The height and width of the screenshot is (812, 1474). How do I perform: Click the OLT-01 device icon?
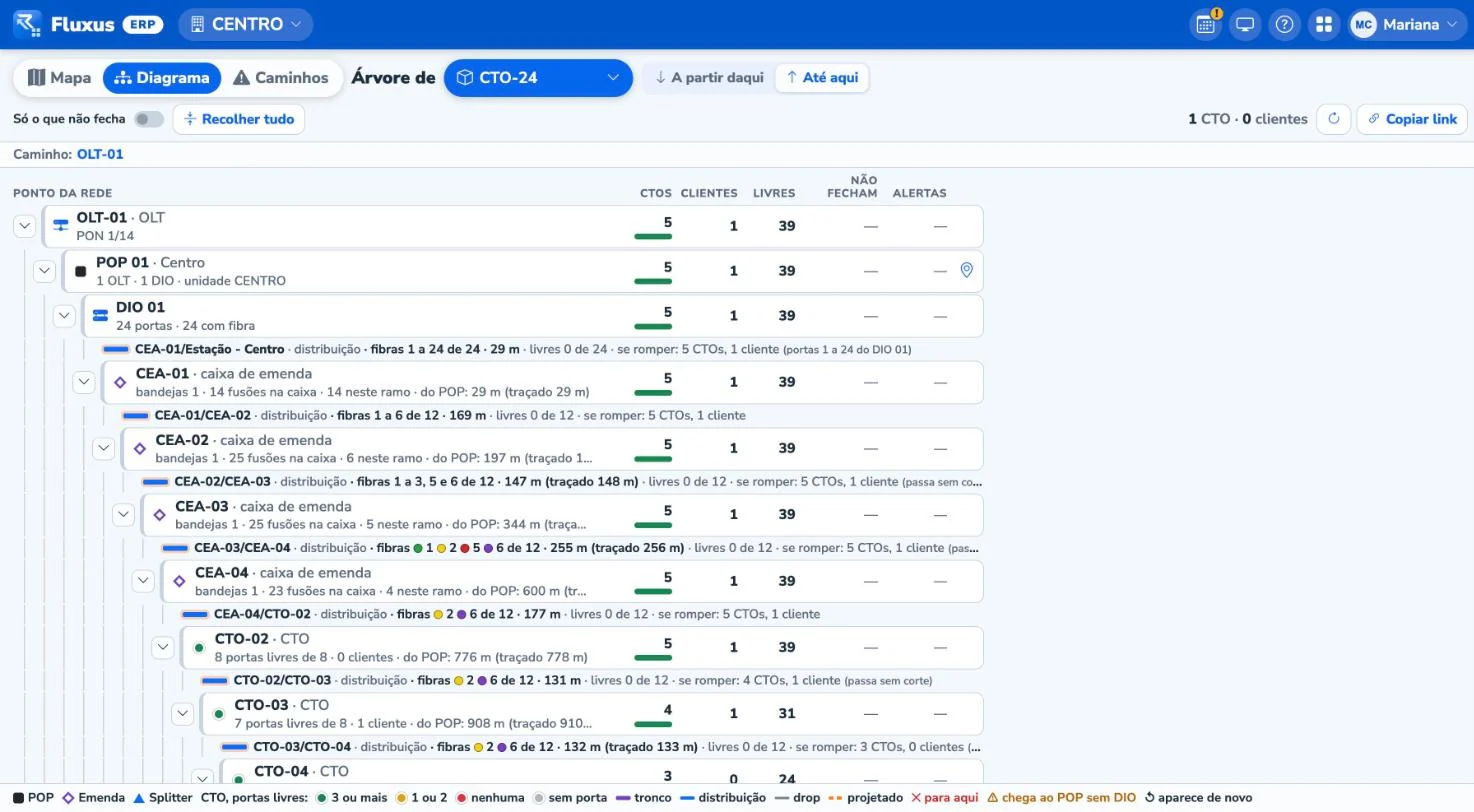(x=61, y=226)
